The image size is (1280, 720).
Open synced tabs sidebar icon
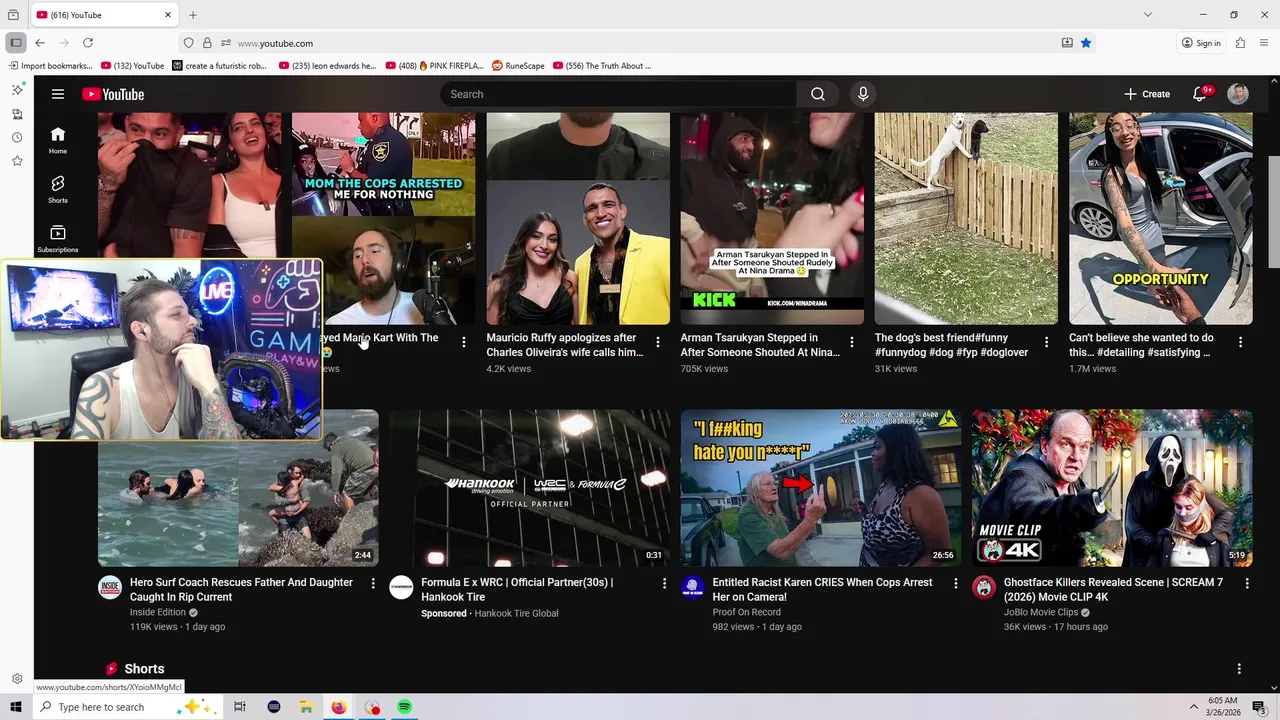pos(17,113)
